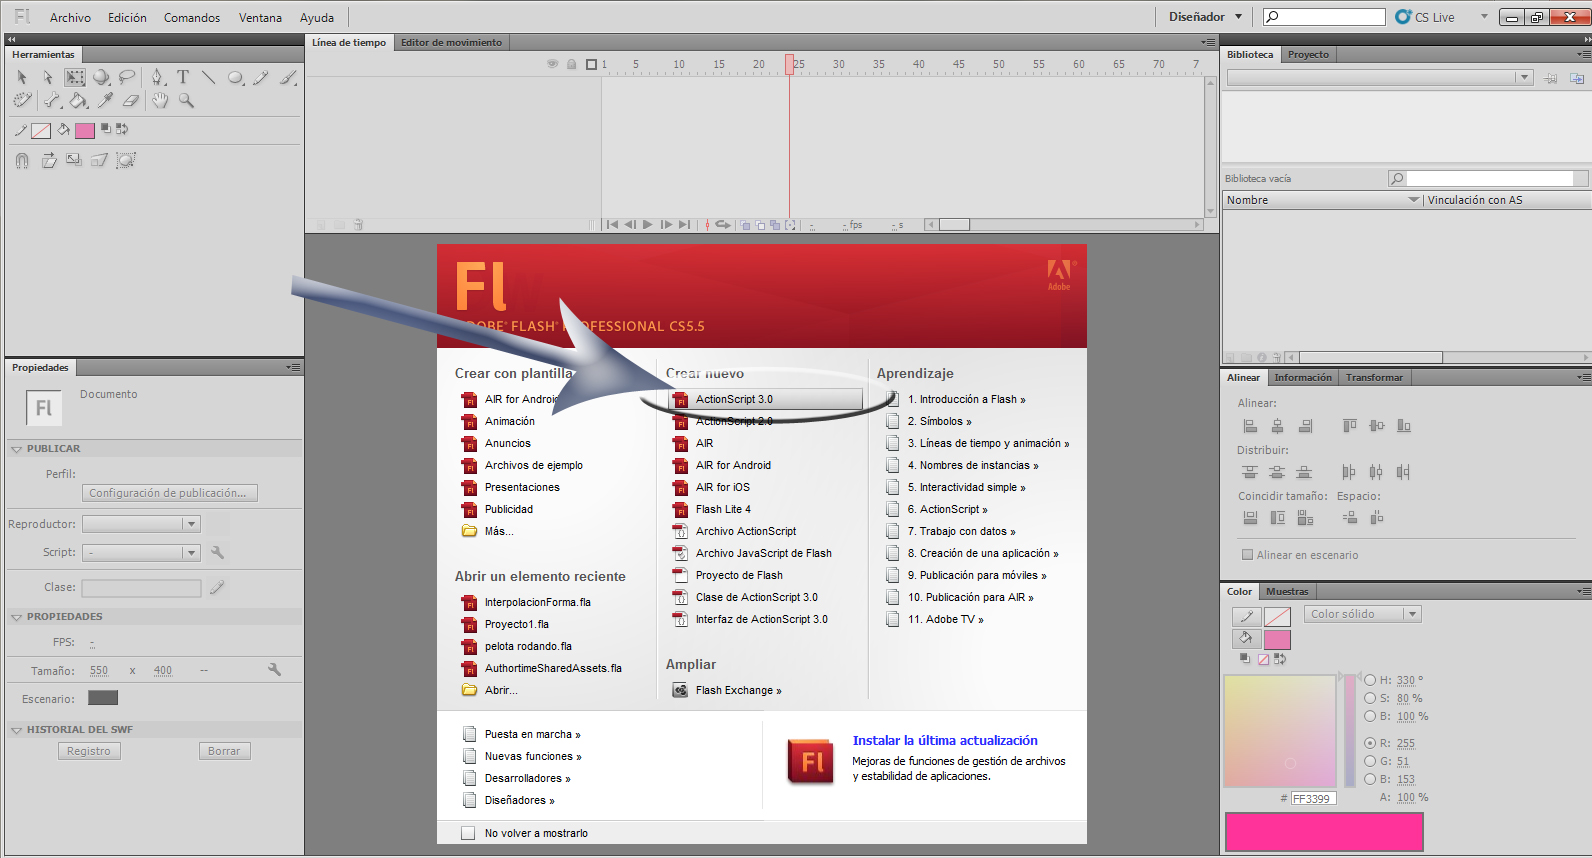This screenshot has height=858, width=1592.
Task: Select the Text tool
Action: click(183, 77)
